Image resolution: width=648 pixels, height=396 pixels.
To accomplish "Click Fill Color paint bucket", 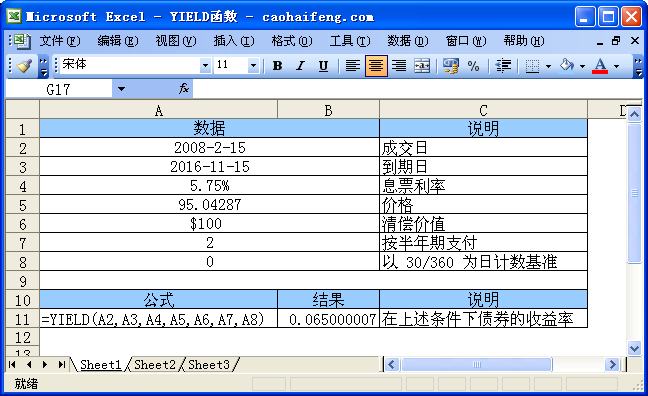I will (567, 66).
